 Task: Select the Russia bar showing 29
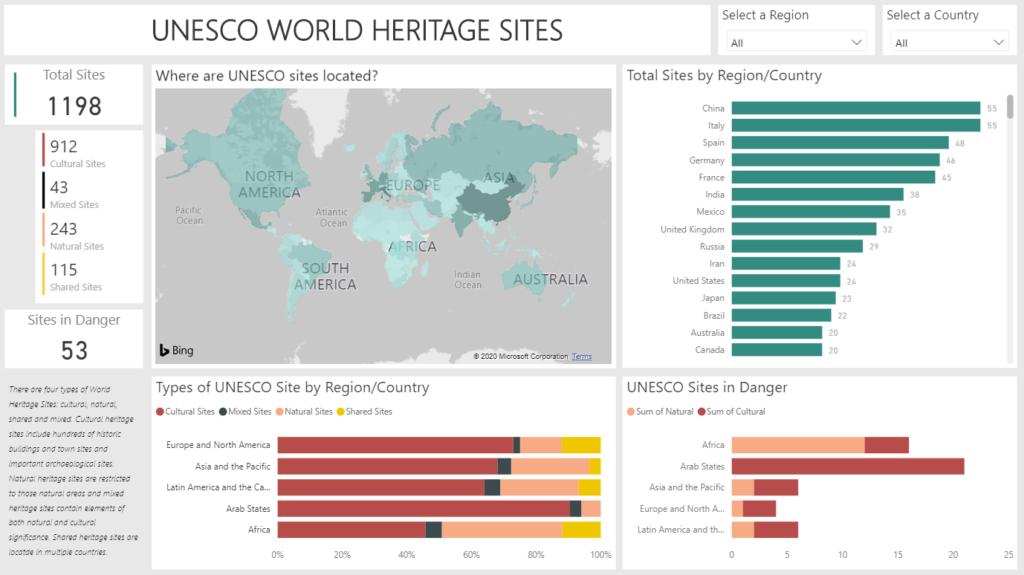(797, 246)
